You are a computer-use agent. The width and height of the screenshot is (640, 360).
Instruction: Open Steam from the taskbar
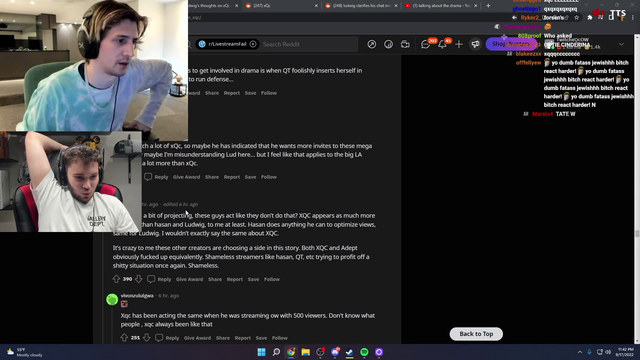click(x=349, y=352)
